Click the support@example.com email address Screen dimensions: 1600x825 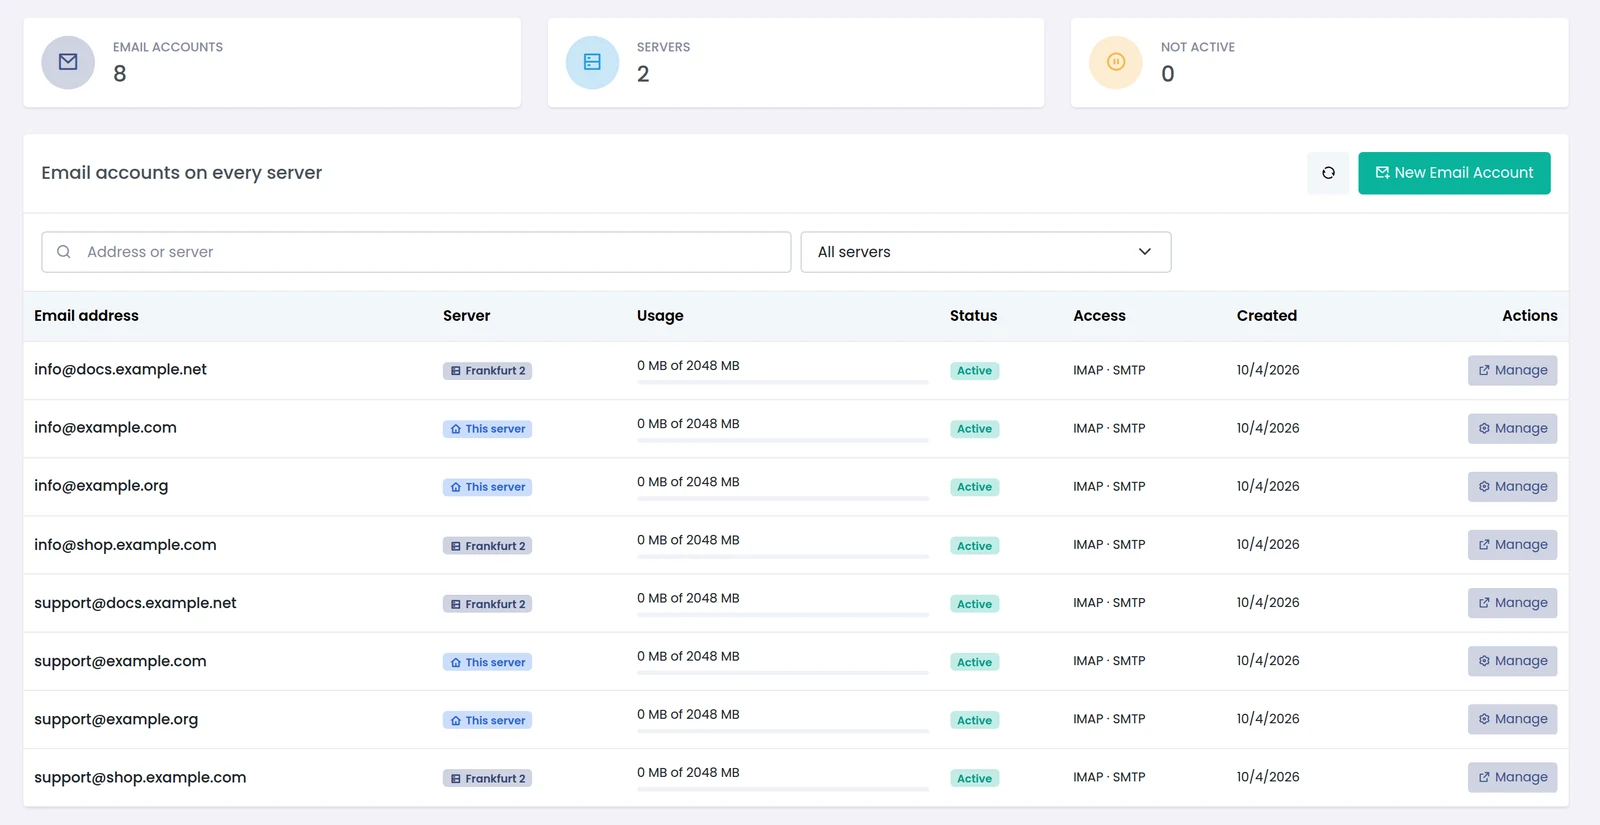click(120, 660)
